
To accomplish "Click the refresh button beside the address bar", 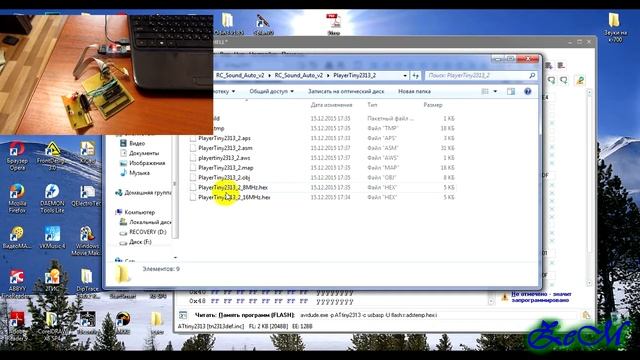I will point(415,76).
